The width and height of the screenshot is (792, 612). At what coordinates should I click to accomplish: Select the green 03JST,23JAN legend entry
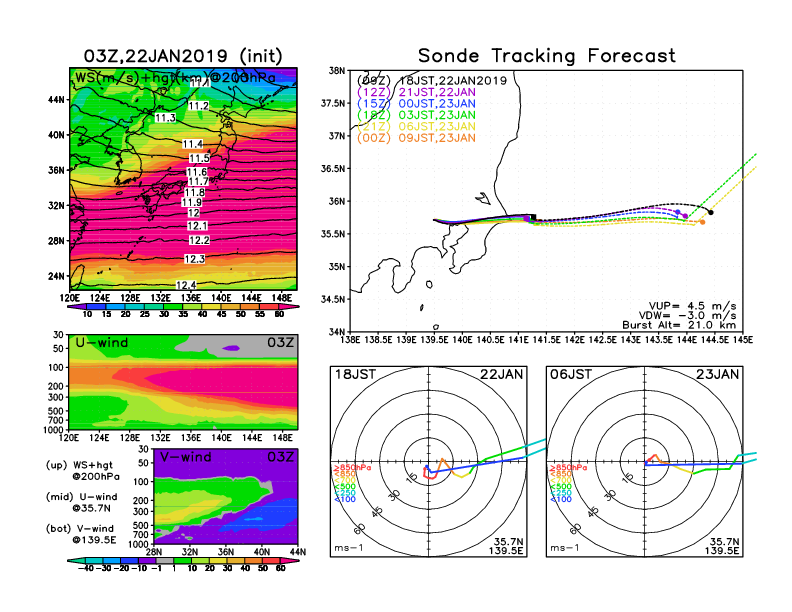[x=417, y=115]
